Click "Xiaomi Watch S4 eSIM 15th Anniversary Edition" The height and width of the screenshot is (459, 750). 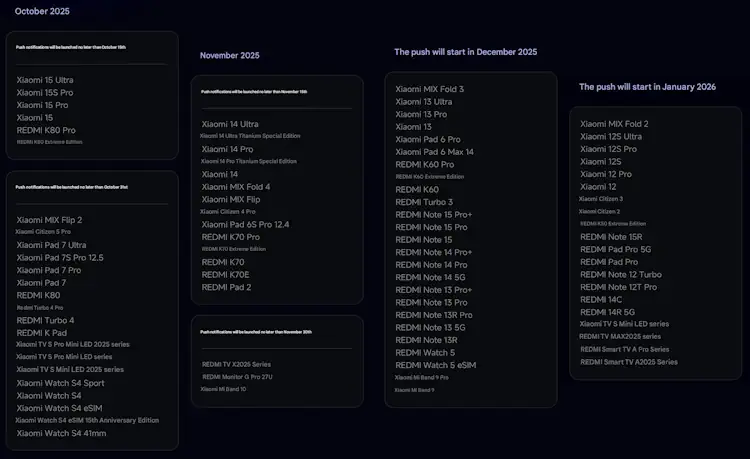pyautogui.click(x=87, y=420)
